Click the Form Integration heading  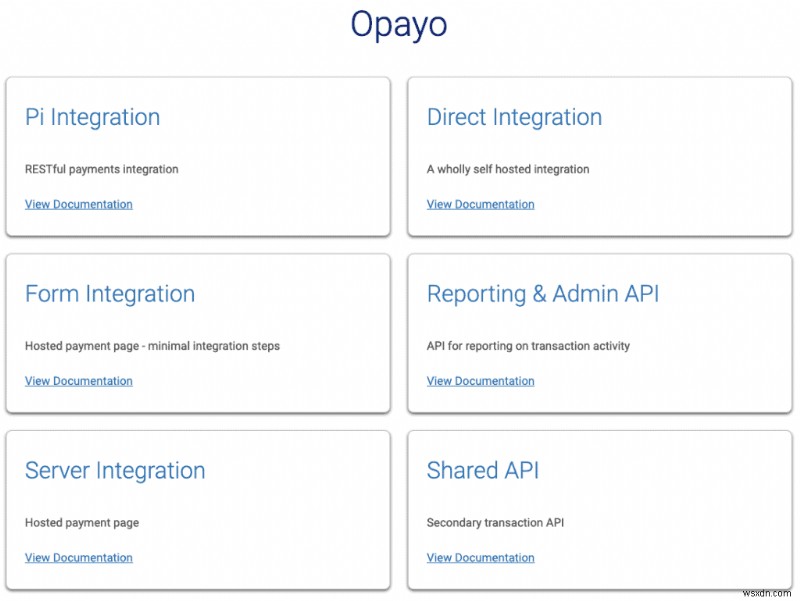(x=110, y=294)
